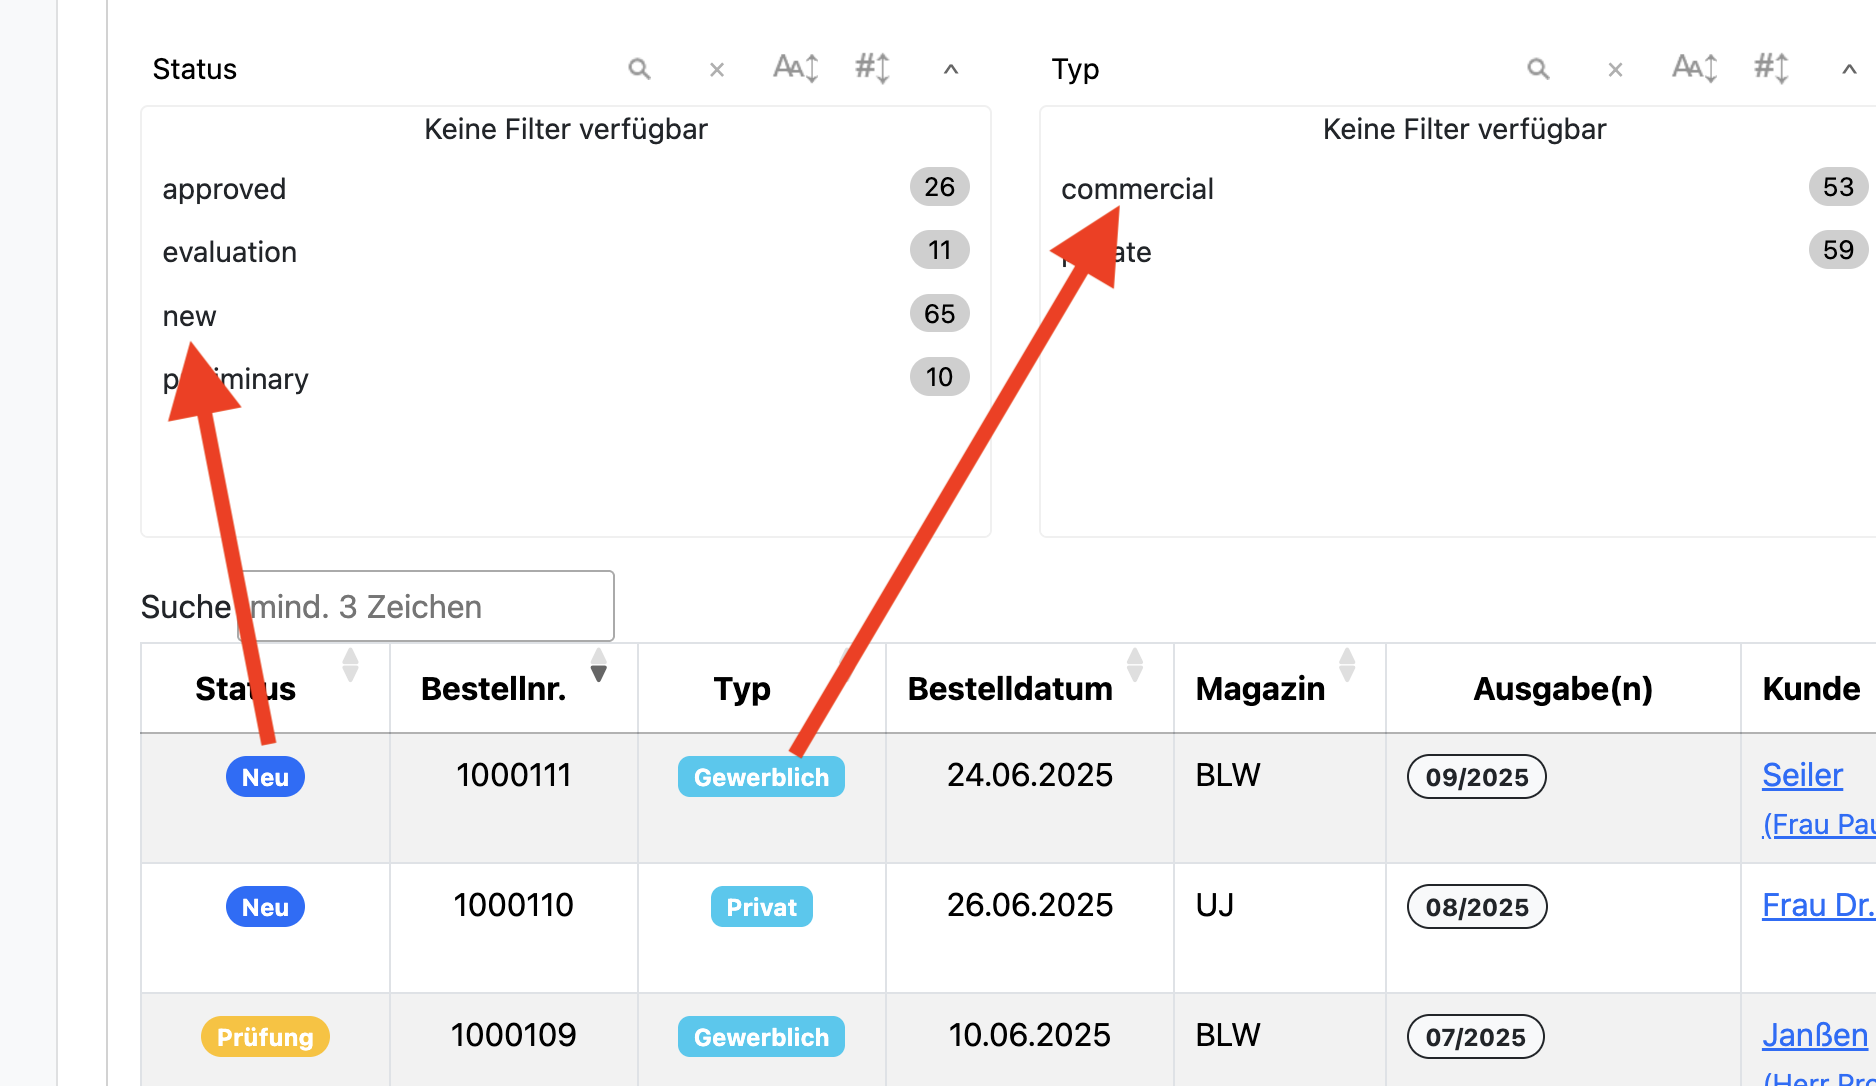Open customer link Janßen
This screenshot has height=1086, width=1876.
pyautogui.click(x=1814, y=1035)
